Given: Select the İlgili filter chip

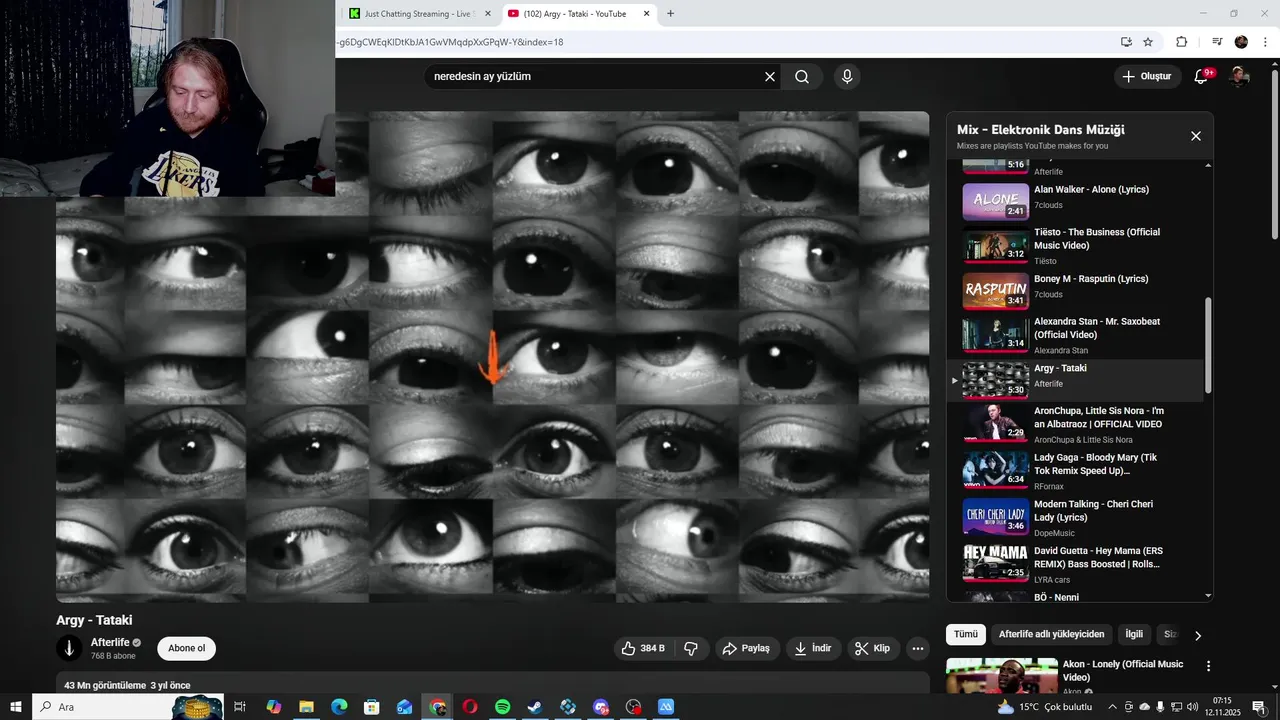Looking at the screenshot, I should tap(1134, 634).
